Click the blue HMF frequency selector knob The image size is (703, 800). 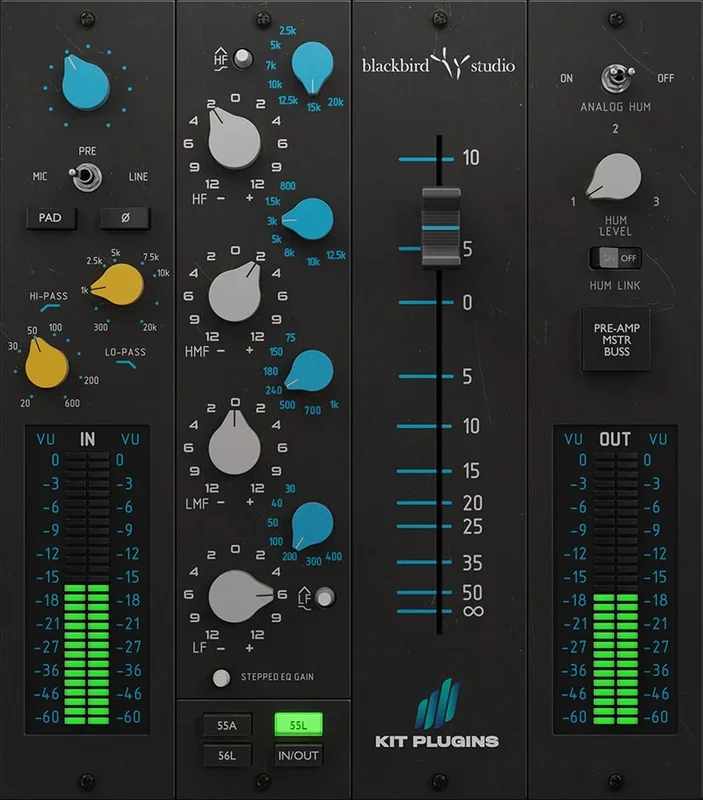point(309,219)
